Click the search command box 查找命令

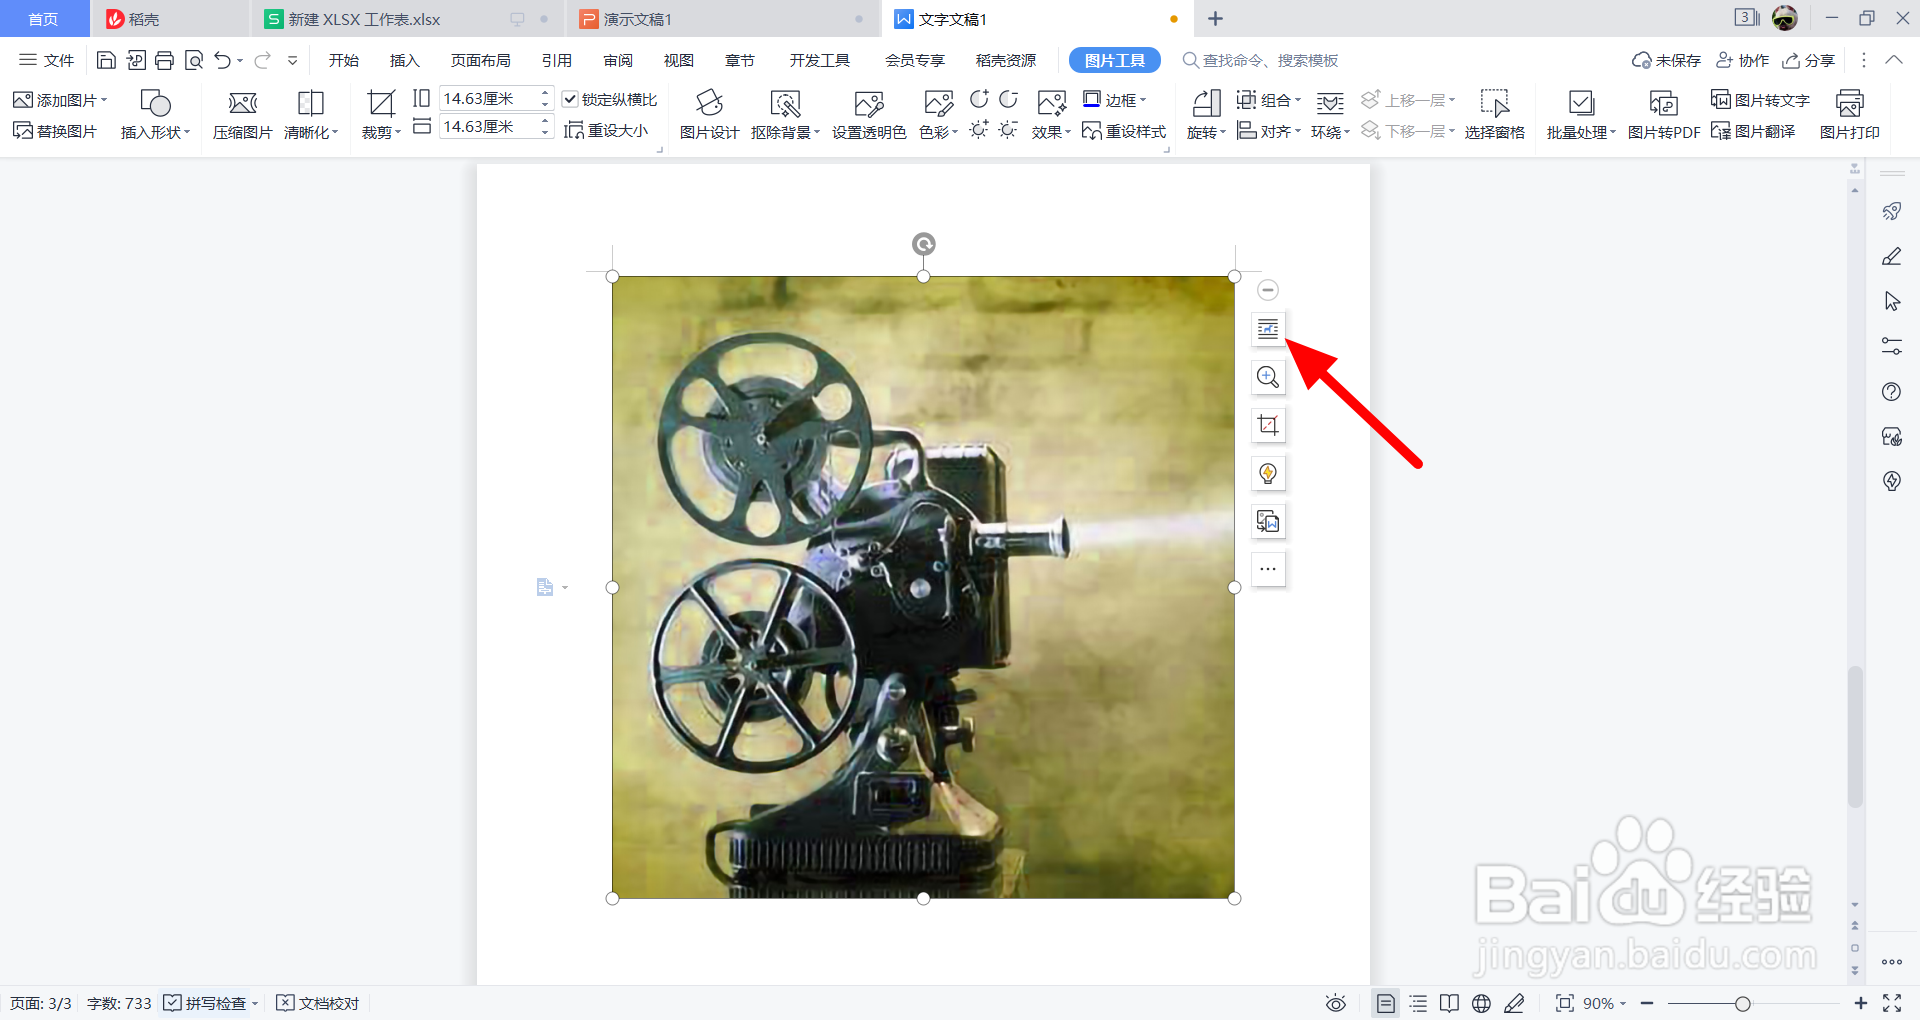click(x=1260, y=61)
